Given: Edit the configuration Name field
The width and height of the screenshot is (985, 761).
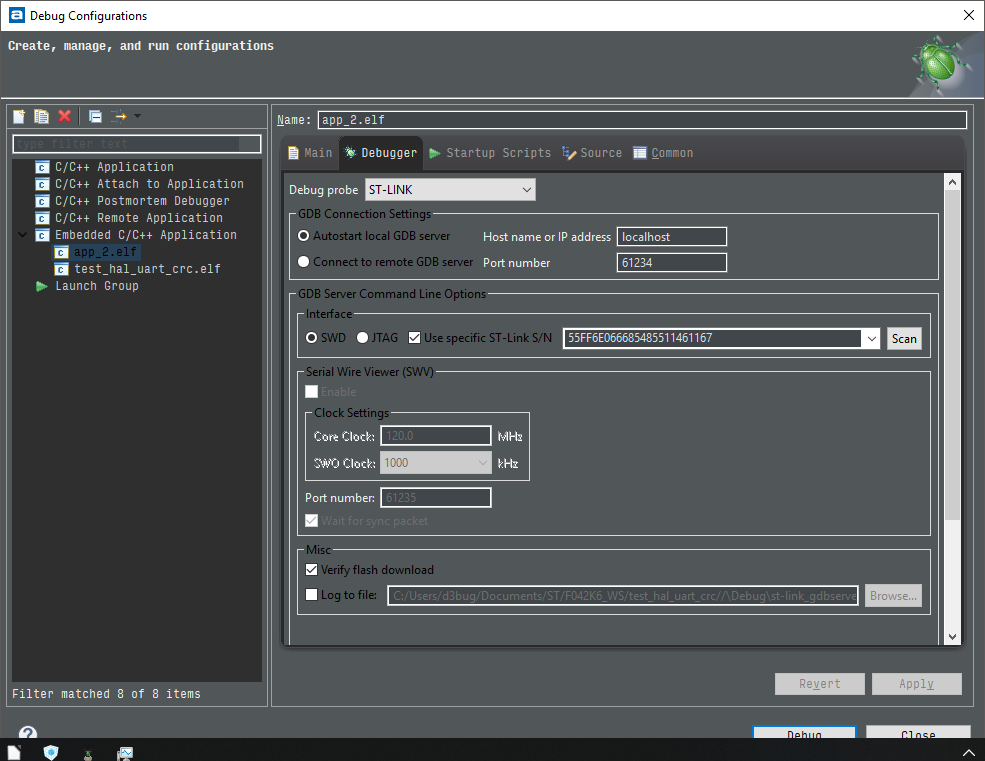Looking at the screenshot, I should point(642,120).
